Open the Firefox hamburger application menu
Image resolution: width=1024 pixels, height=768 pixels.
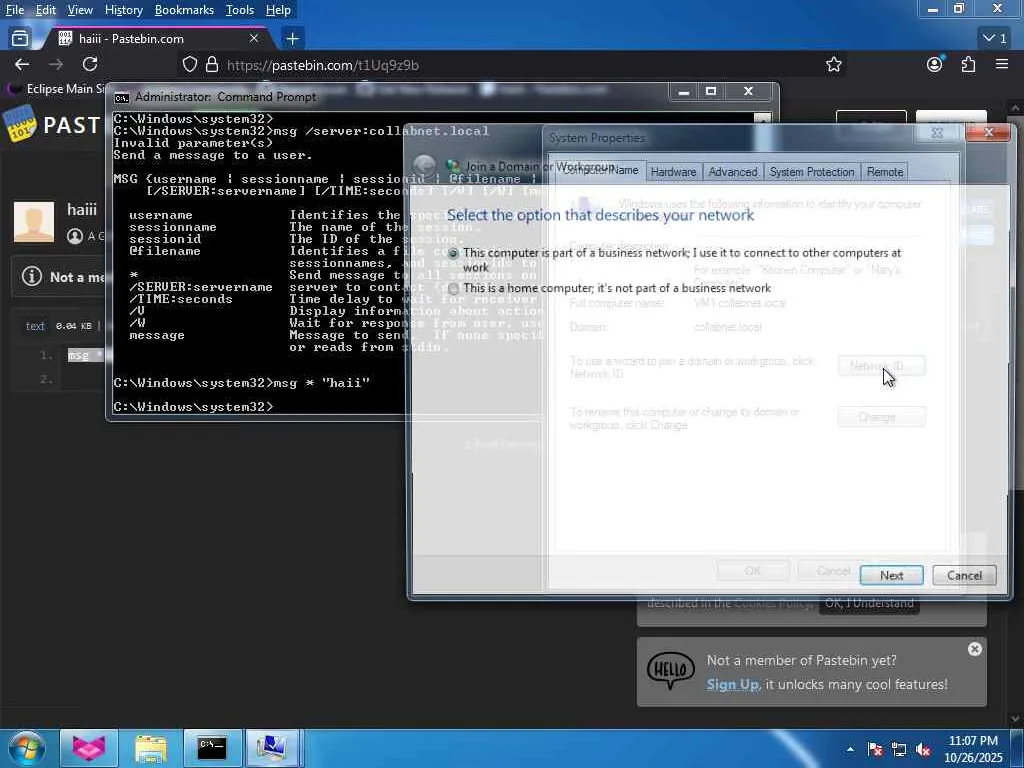1002,64
